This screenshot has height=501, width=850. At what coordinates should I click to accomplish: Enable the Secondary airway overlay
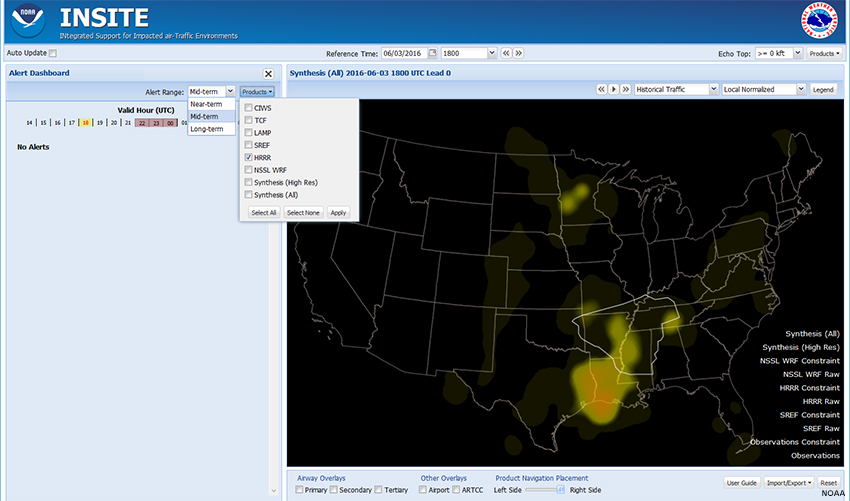pyautogui.click(x=334, y=490)
